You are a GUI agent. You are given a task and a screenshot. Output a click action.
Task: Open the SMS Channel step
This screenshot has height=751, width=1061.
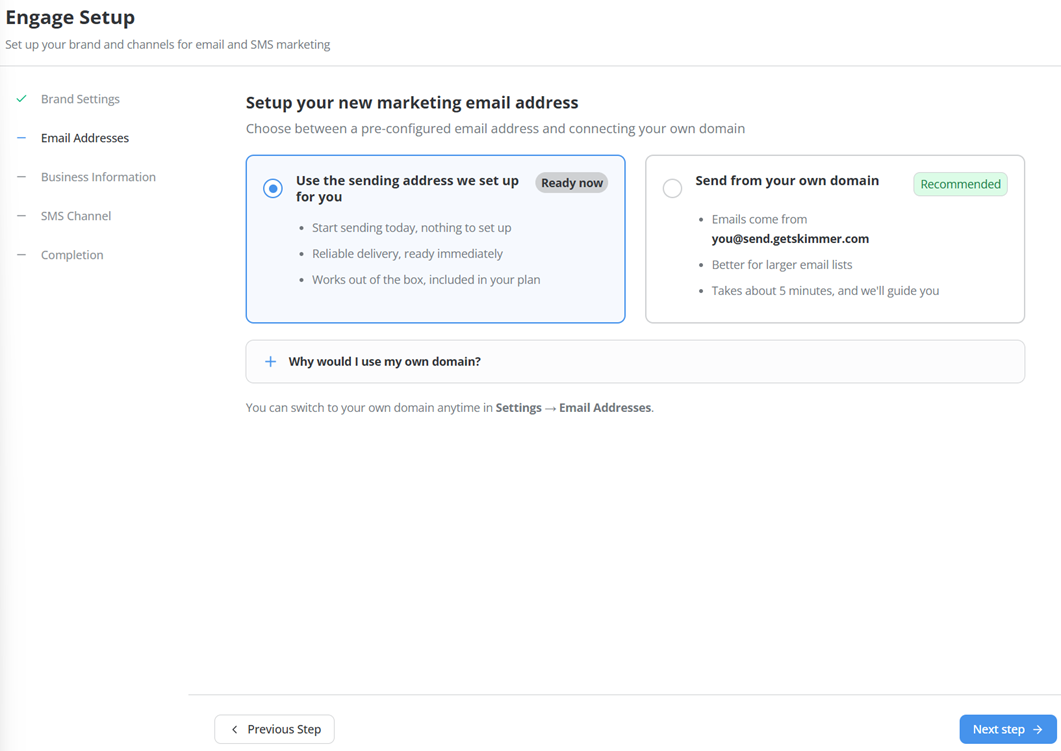click(76, 216)
